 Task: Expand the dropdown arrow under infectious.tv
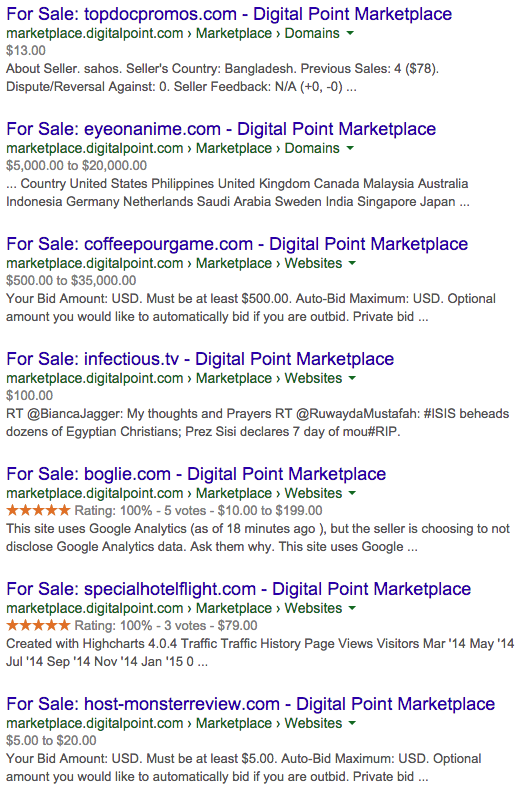352,378
